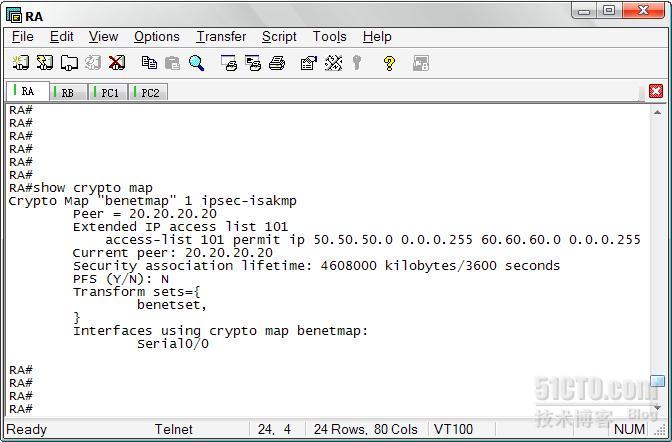Click the "Serial0/0" interface text
The width and height of the screenshot is (672, 442).
[173, 344]
